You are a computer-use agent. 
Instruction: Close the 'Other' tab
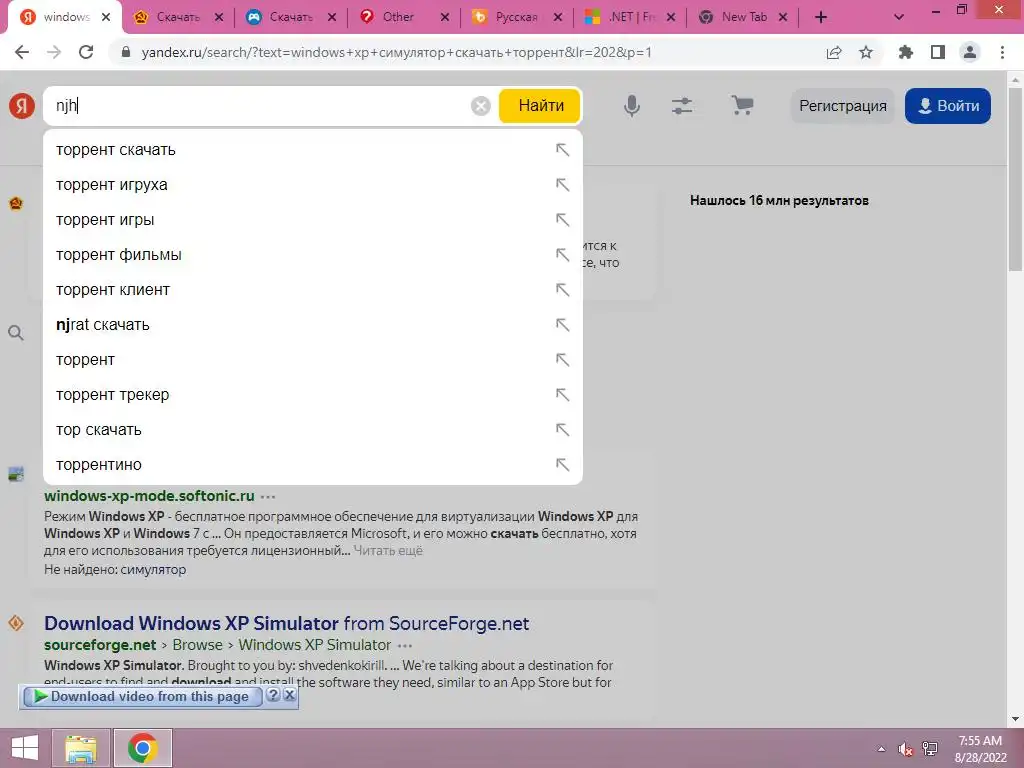tap(445, 18)
